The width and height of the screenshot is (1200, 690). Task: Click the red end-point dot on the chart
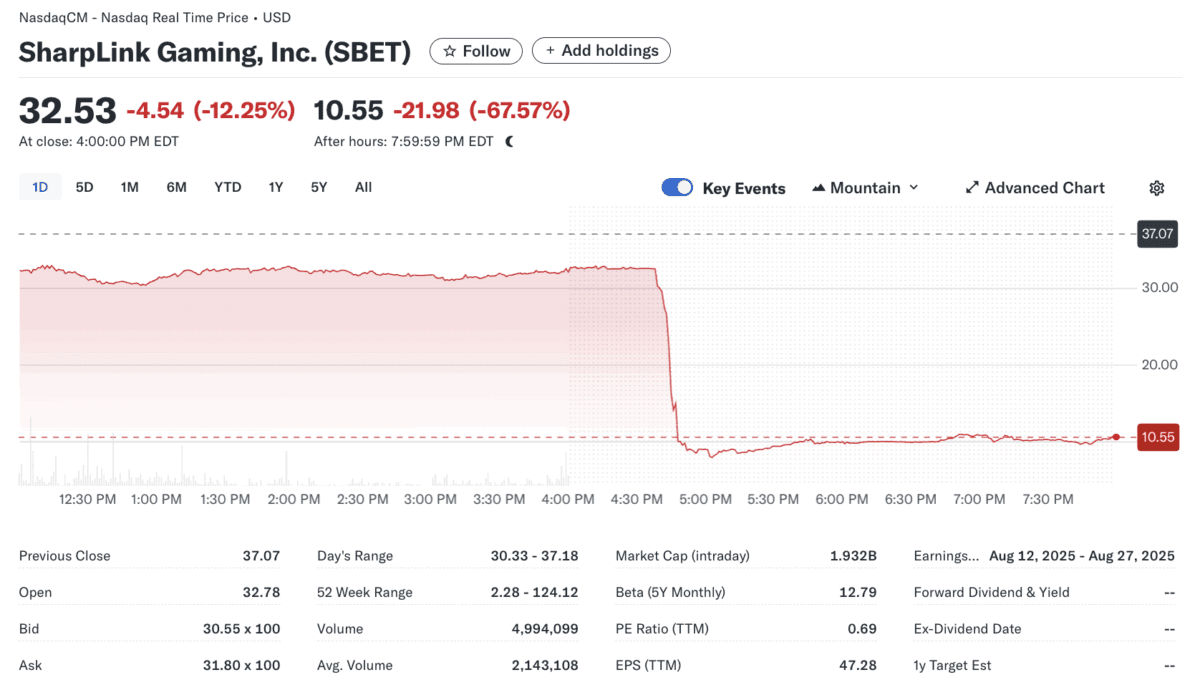point(1116,437)
